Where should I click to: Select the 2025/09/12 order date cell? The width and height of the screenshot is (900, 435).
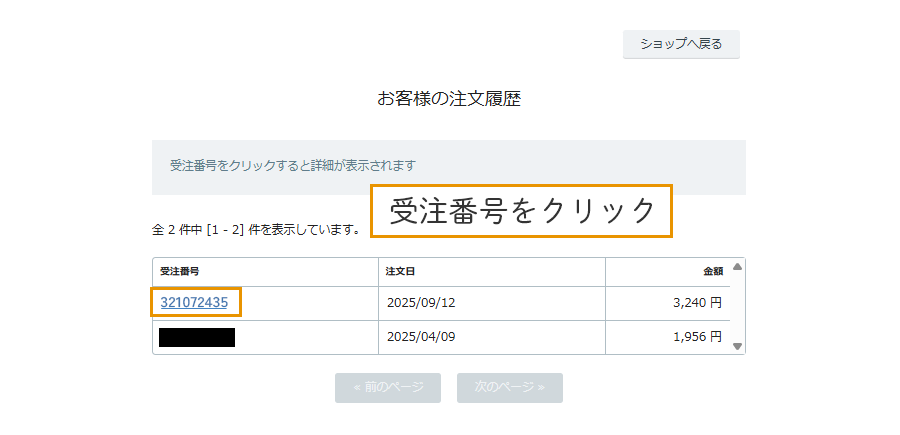click(x=420, y=303)
